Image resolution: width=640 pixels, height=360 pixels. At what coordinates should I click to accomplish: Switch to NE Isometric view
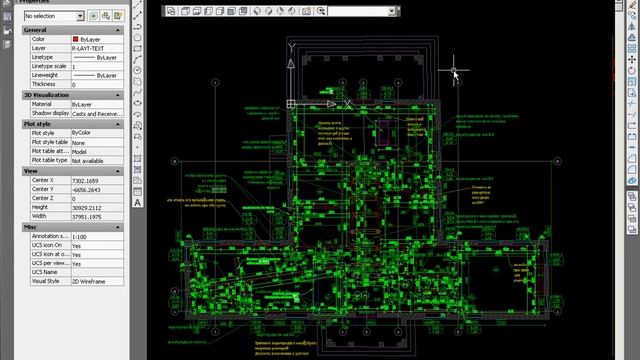point(280,11)
